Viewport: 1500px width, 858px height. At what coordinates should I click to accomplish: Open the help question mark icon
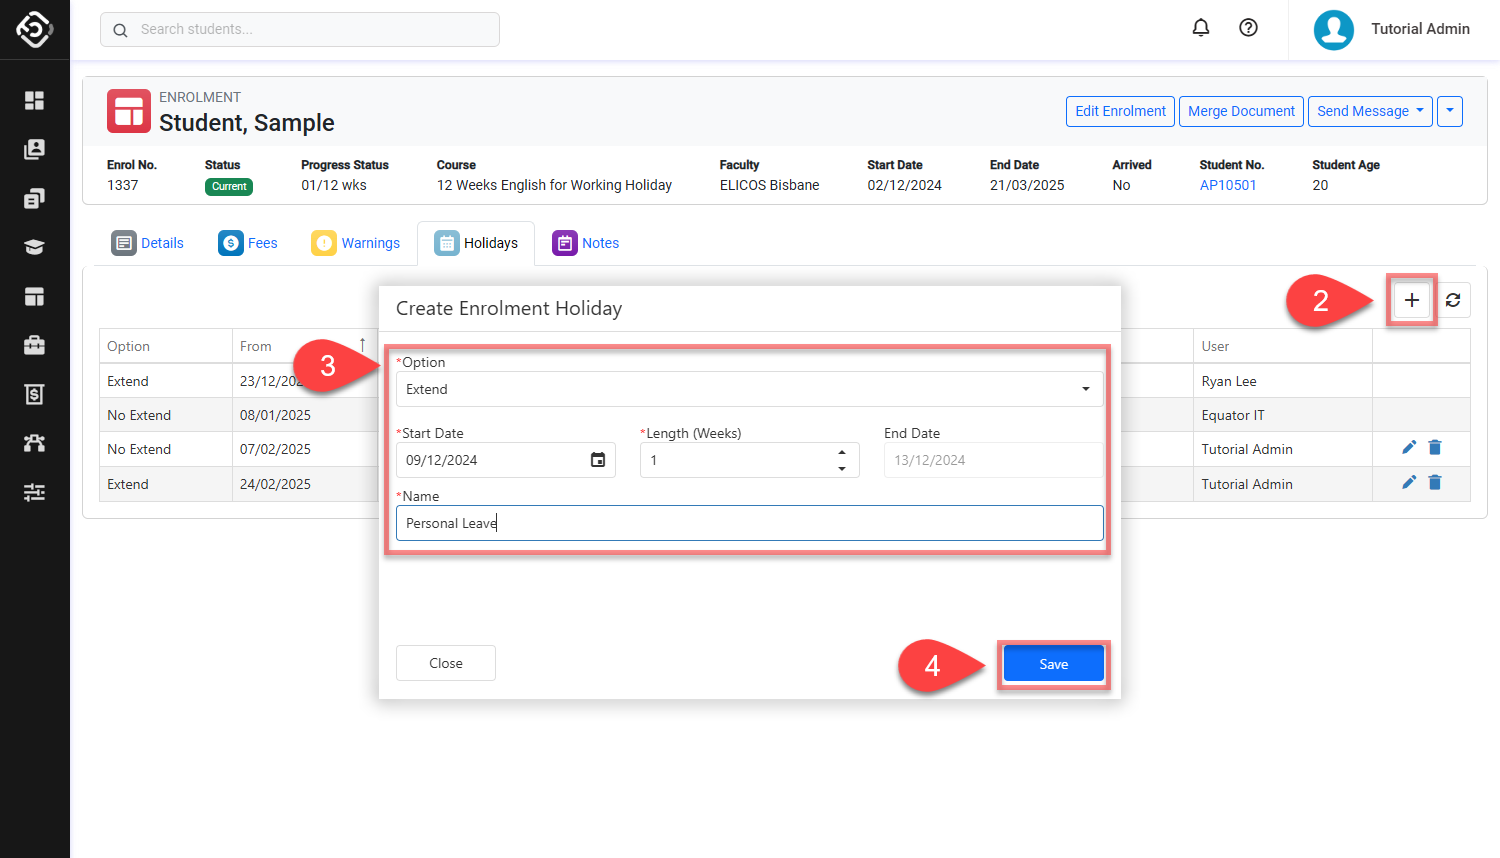1248,28
